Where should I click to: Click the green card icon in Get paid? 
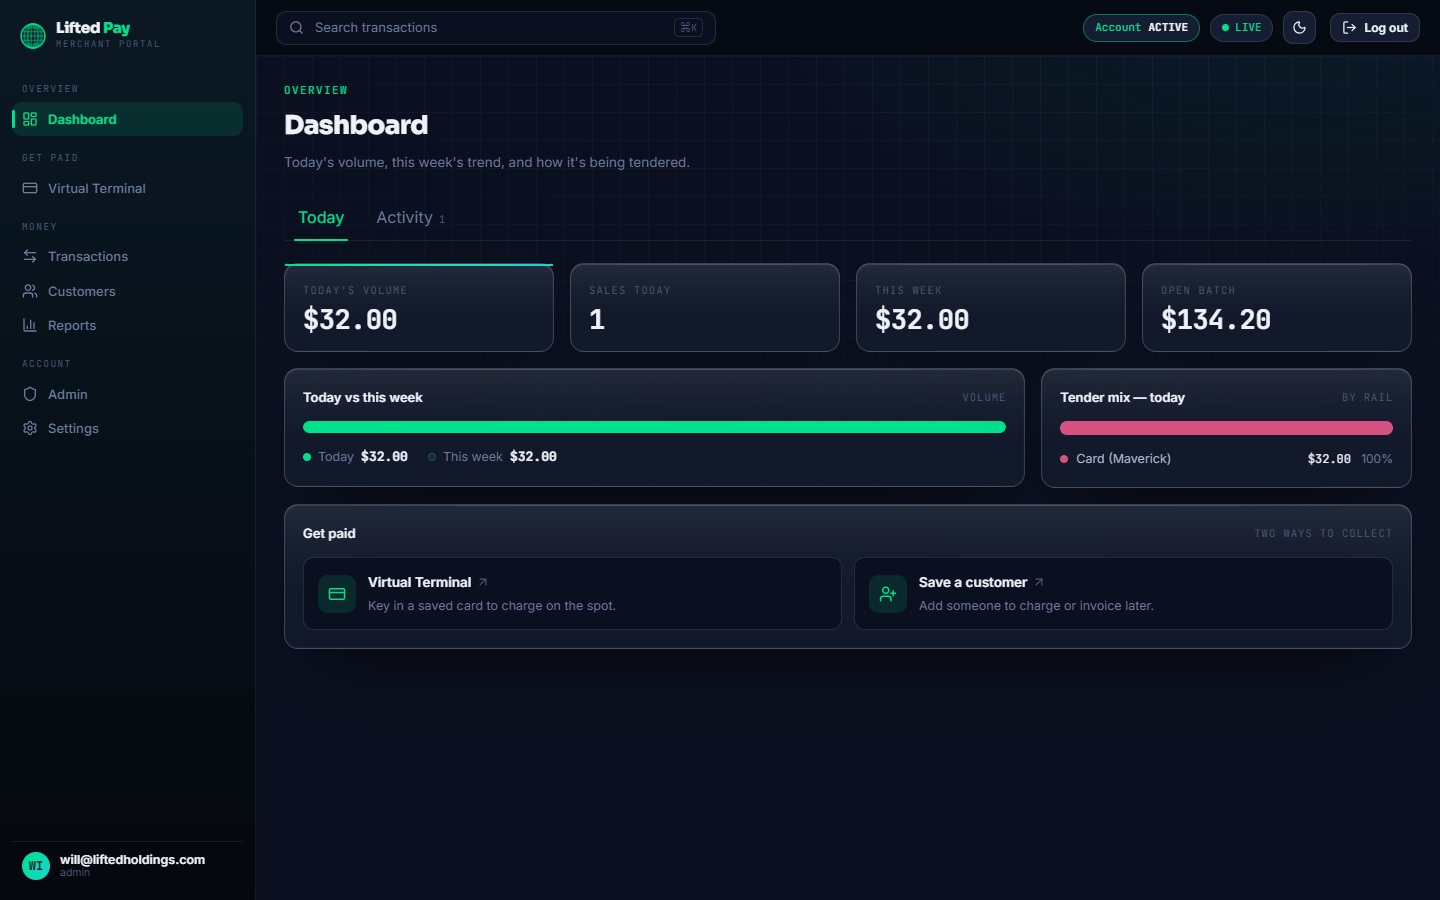click(337, 594)
